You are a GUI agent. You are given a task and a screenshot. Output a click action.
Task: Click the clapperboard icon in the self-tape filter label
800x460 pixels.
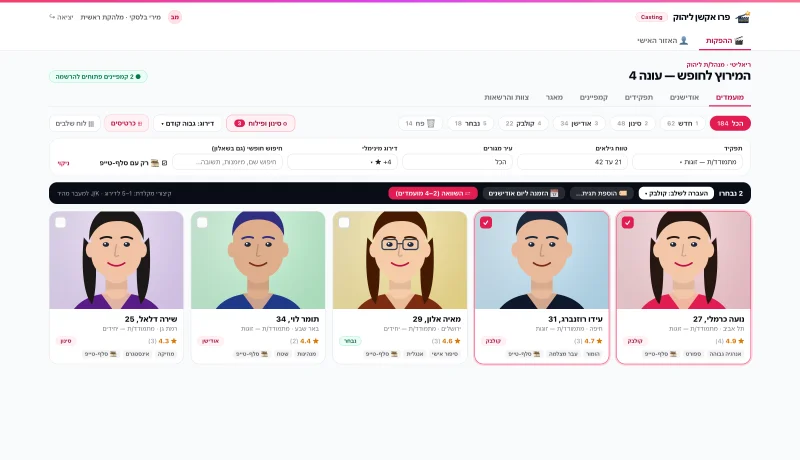tap(155, 163)
